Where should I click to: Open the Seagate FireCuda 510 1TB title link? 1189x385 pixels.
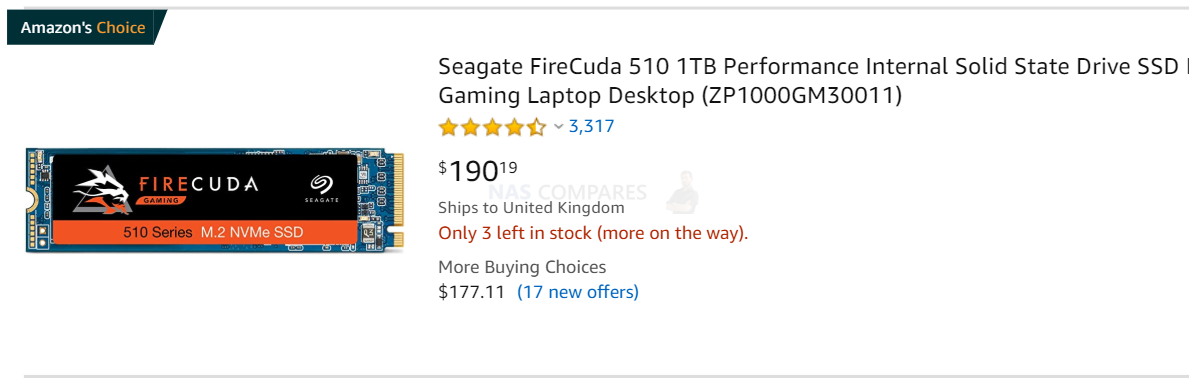(814, 81)
